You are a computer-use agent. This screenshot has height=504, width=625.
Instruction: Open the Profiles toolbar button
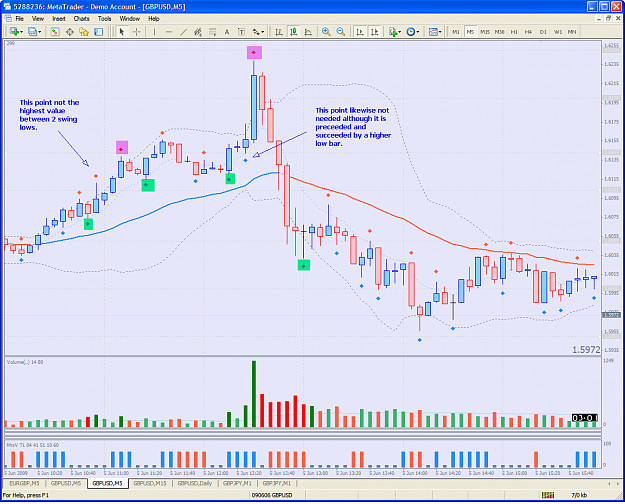click(32, 32)
